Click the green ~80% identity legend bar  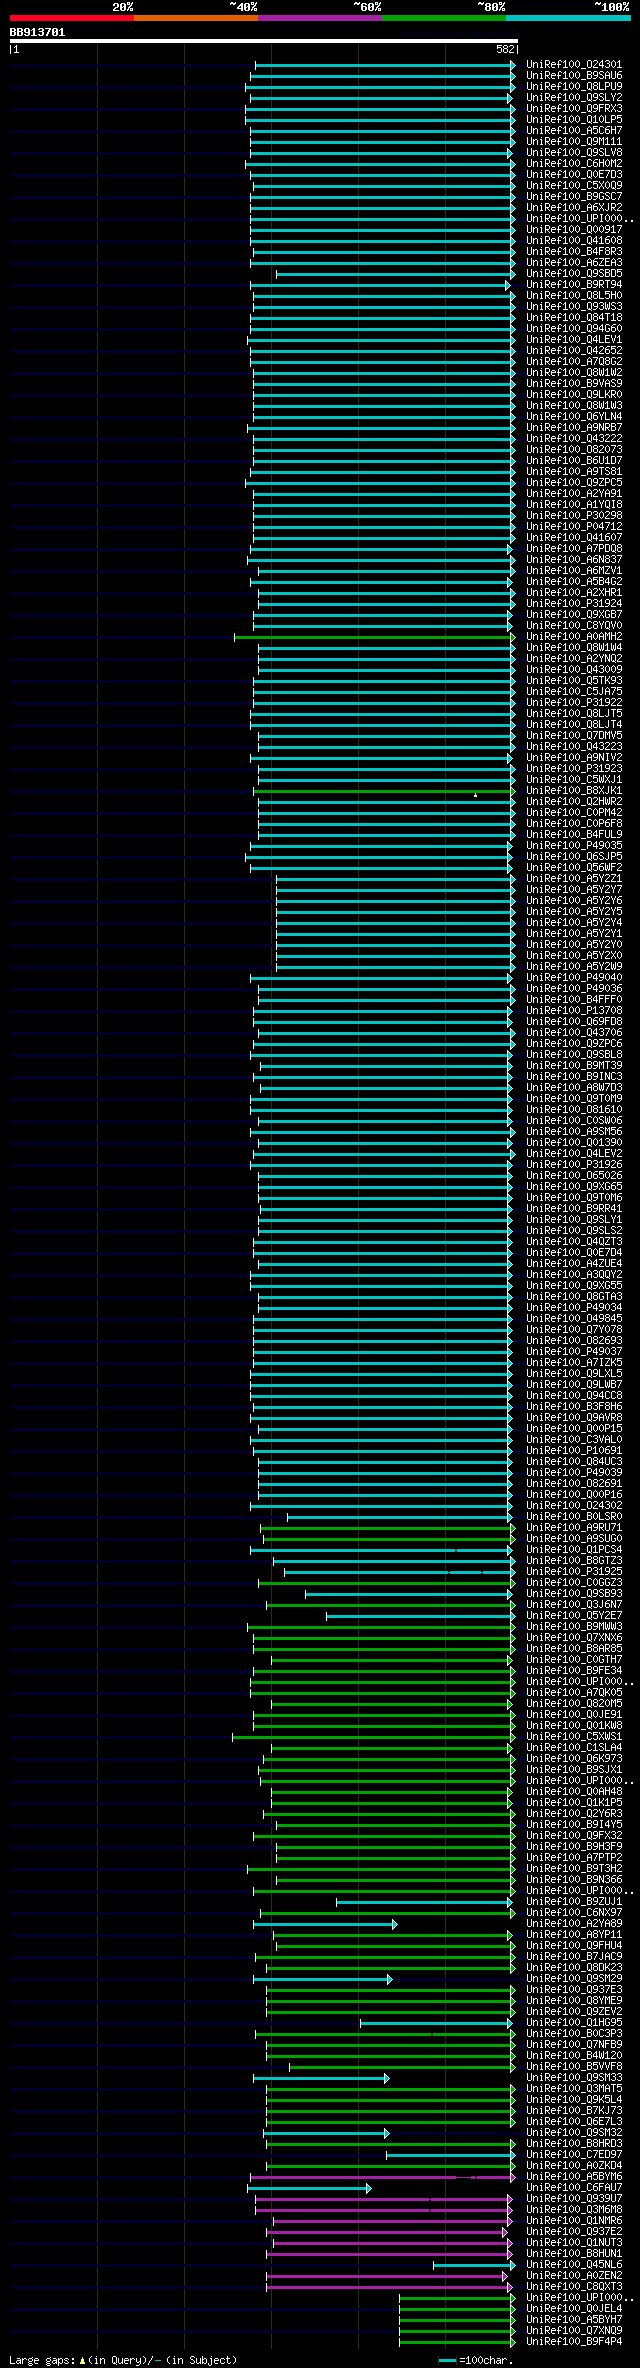(x=443, y=18)
